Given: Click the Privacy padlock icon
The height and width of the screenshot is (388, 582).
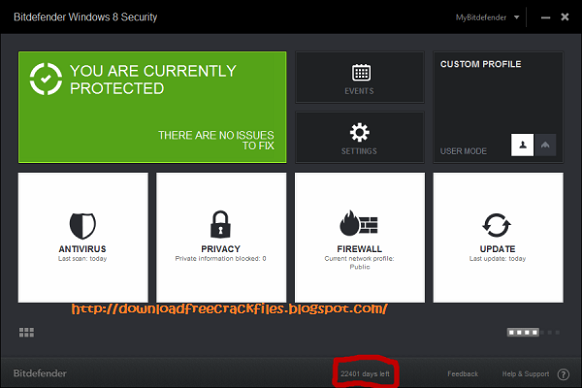Looking at the screenshot, I should 220,224.
